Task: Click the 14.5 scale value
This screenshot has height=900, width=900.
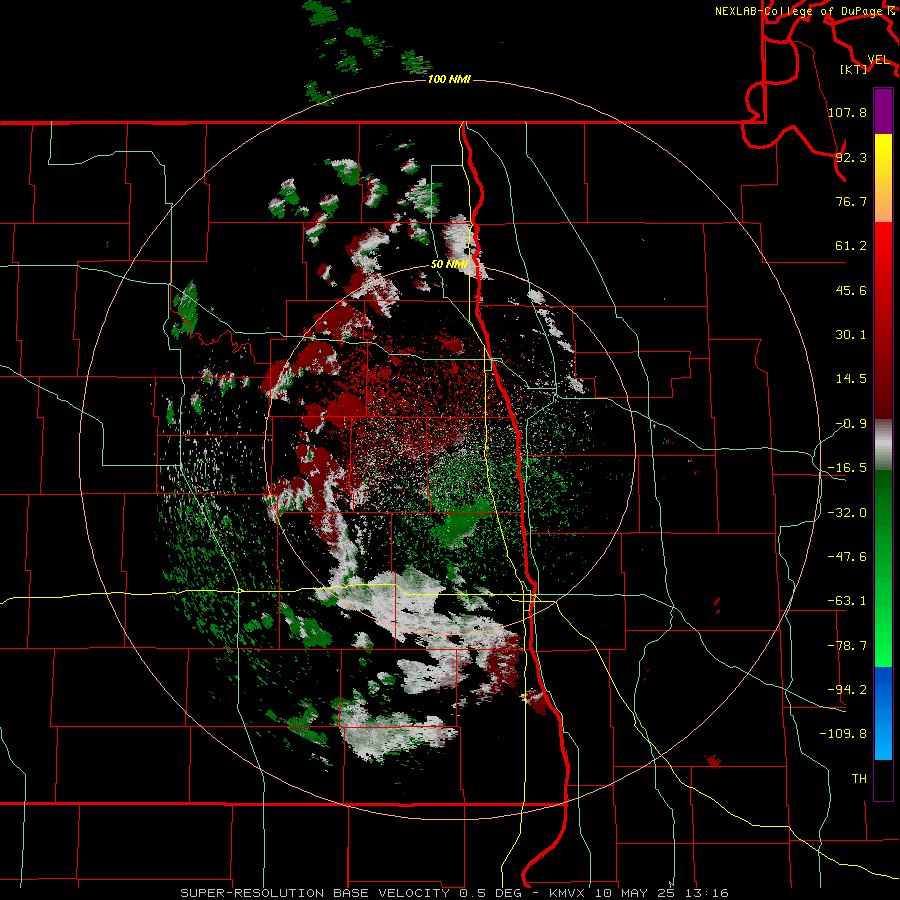Action: click(x=851, y=379)
